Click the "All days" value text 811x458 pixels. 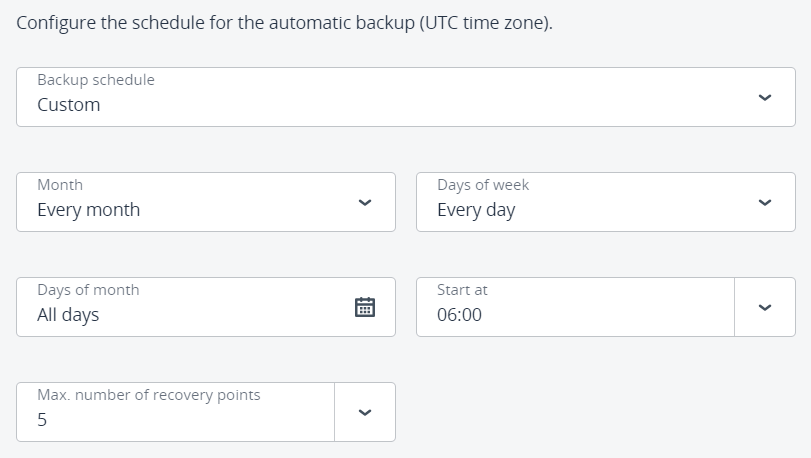pyautogui.click(x=68, y=315)
